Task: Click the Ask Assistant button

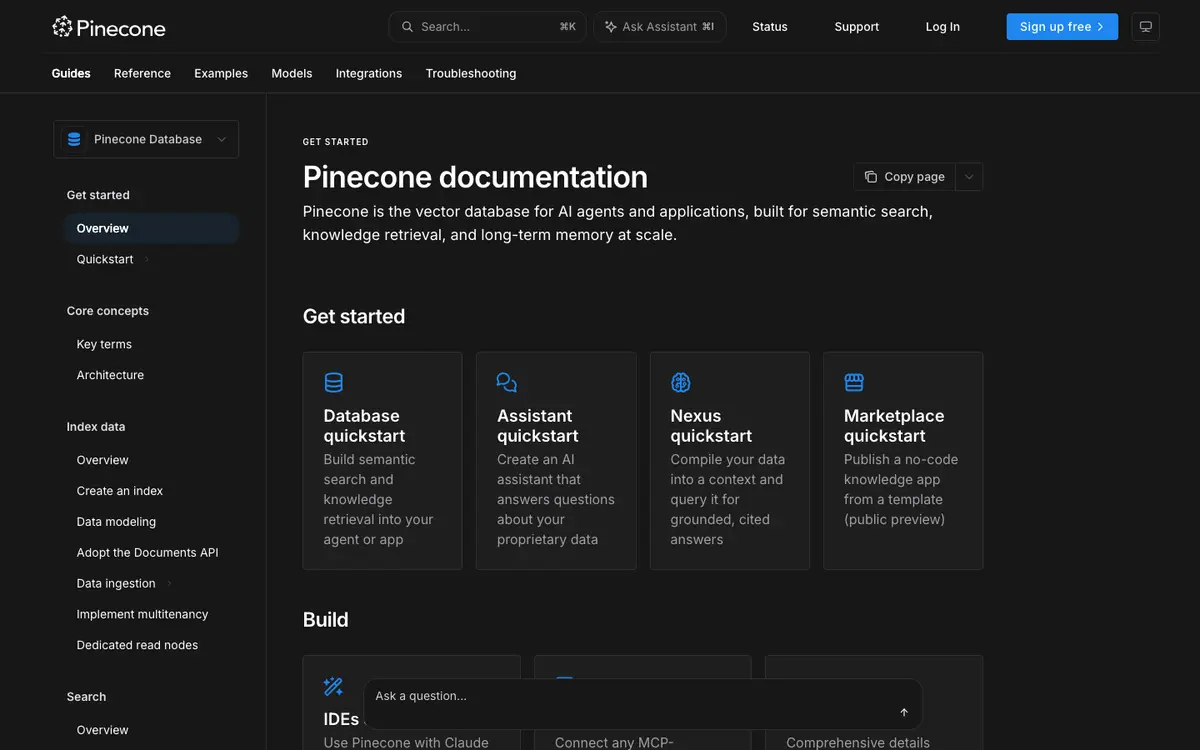Action: coord(660,27)
